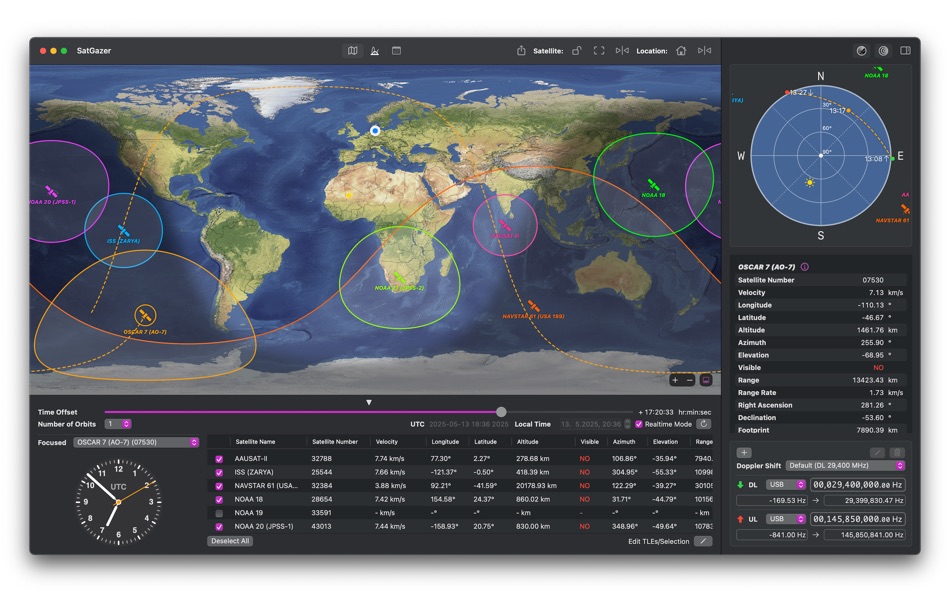Viewport: 950px width, 594px height.
Task: Sort by Satellite Number column header
Action: [x=334, y=442]
